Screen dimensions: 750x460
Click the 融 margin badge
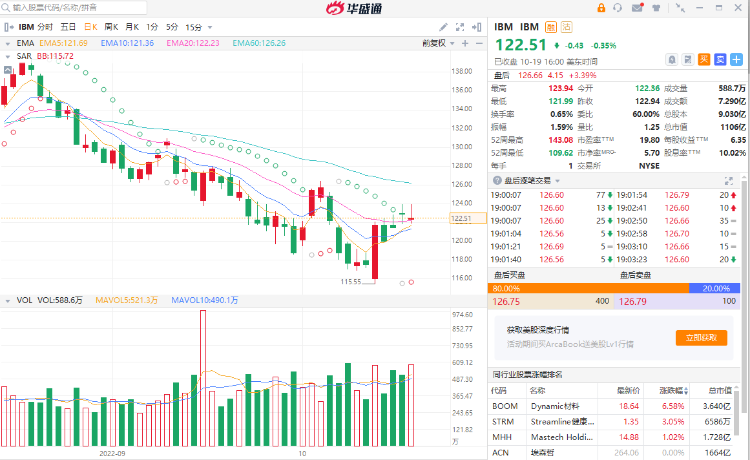551,27
